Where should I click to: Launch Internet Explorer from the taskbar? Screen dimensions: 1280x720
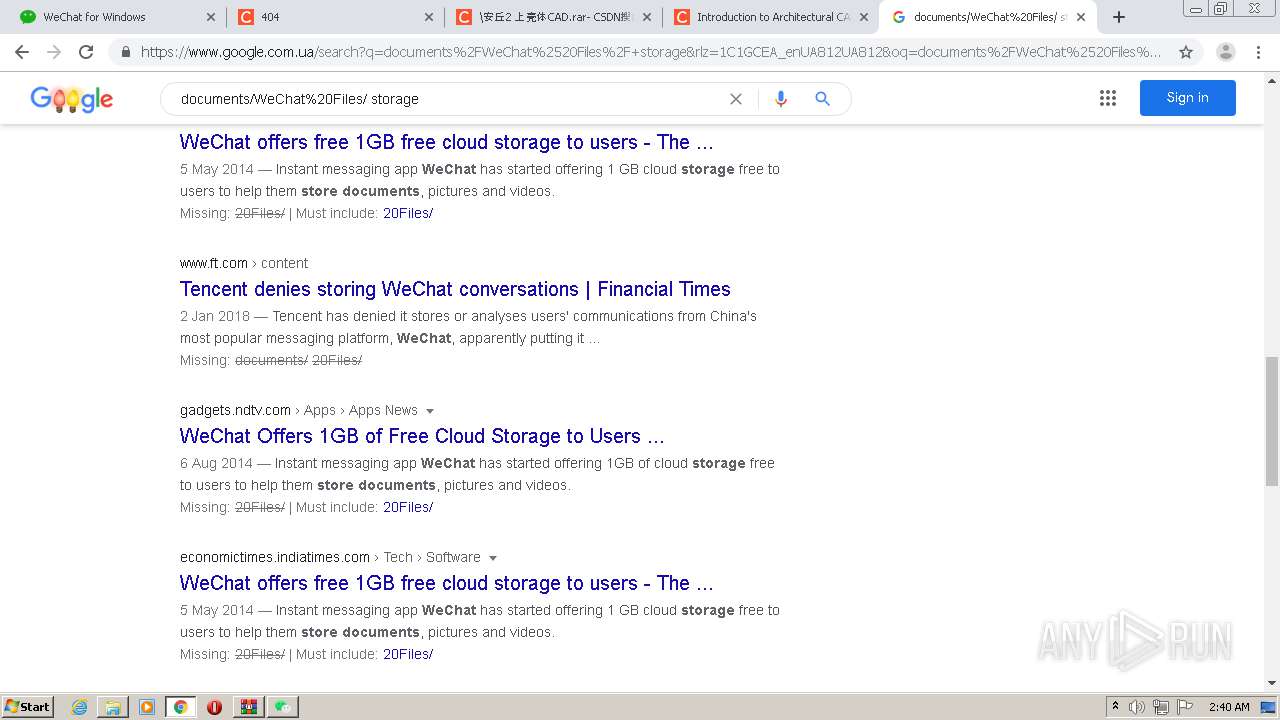(x=79, y=707)
